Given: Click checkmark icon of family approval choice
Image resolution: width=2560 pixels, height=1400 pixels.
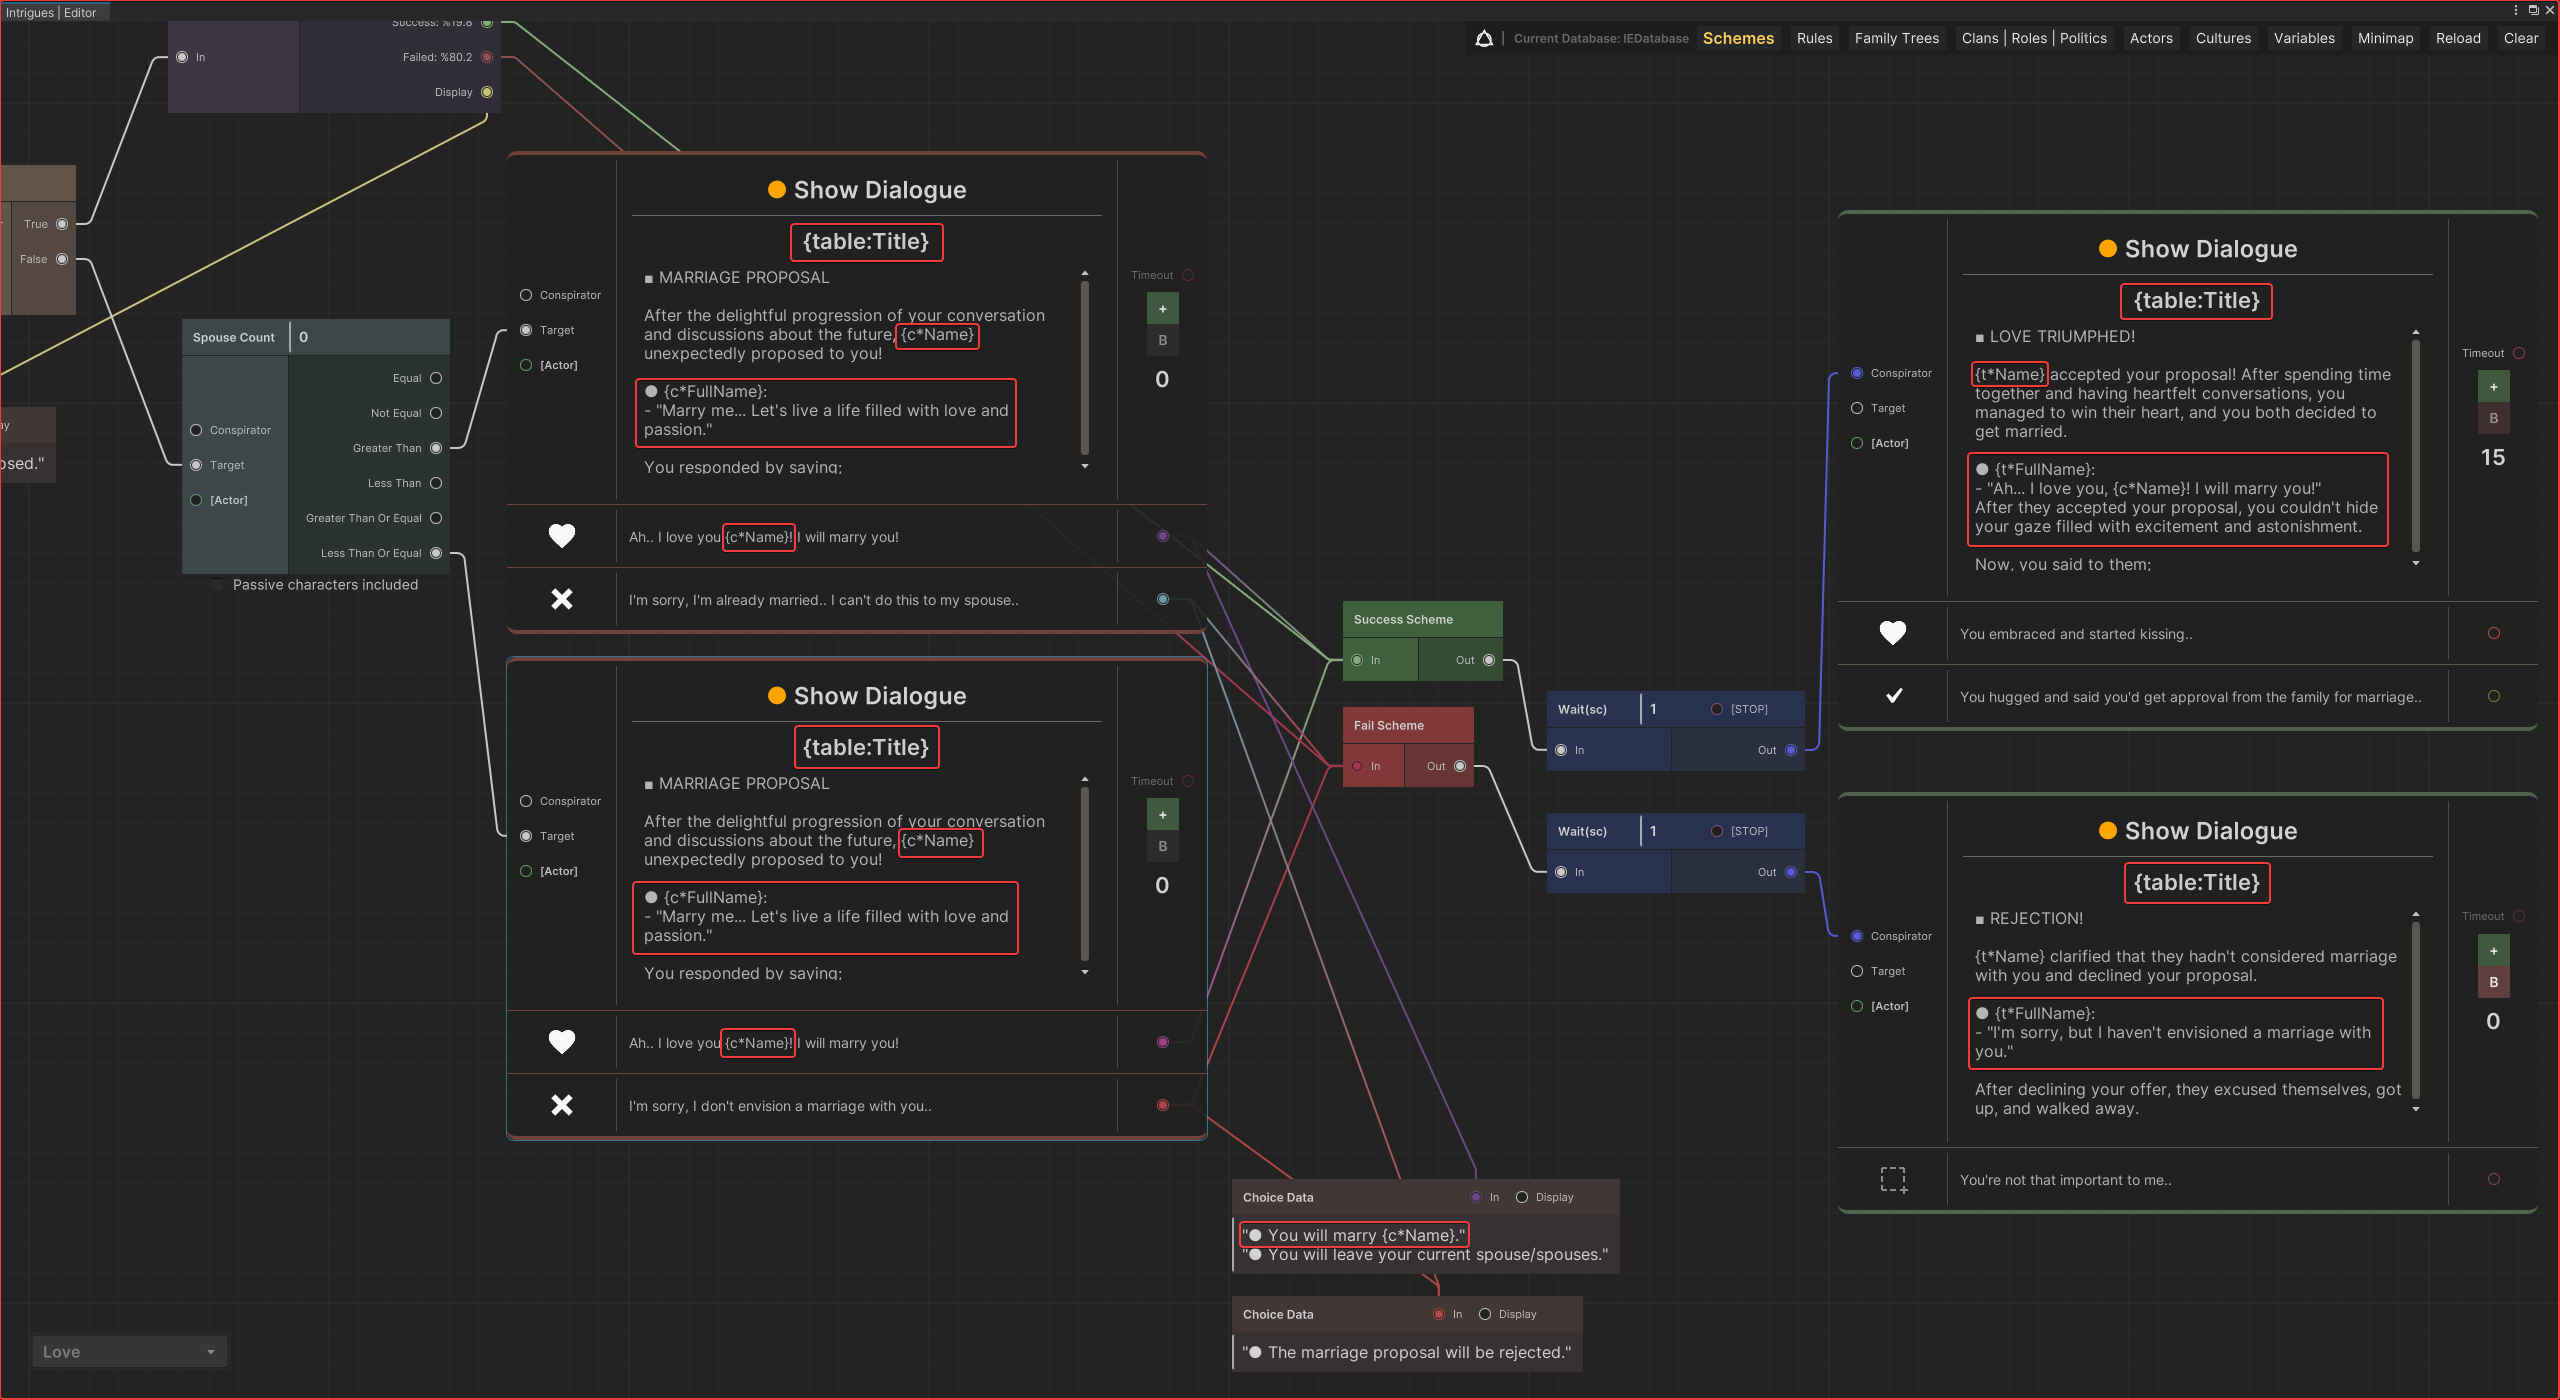Looking at the screenshot, I should tap(1893, 696).
